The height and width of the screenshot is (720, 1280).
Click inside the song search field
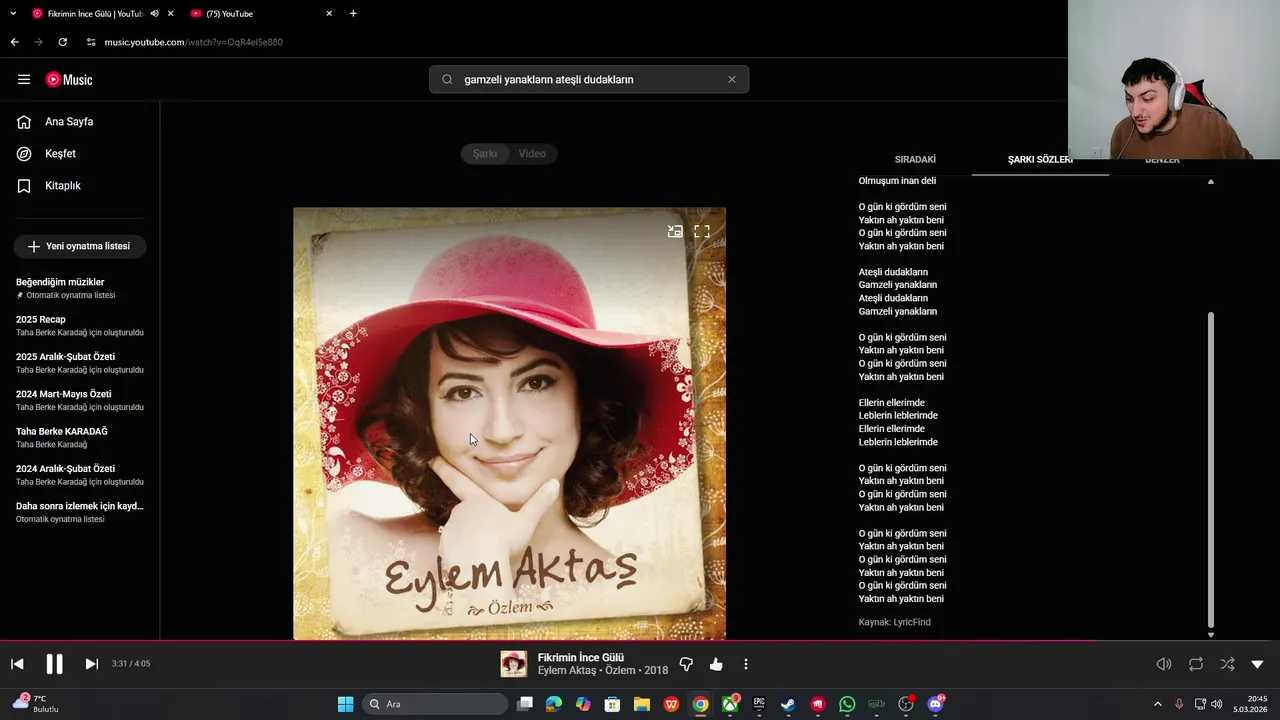pyautogui.click(x=590, y=80)
